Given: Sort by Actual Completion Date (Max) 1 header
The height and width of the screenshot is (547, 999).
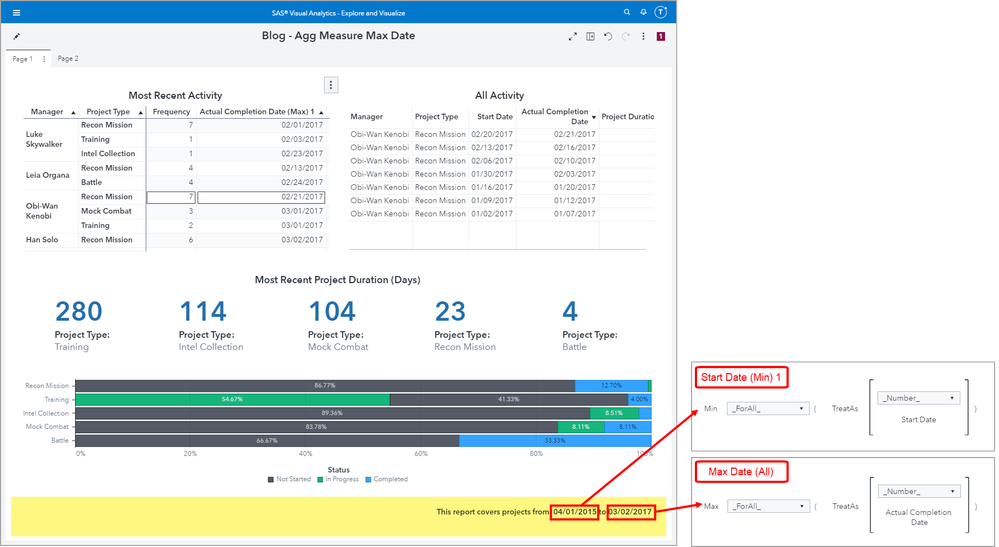Looking at the screenshot, I should tap(257, 111).
